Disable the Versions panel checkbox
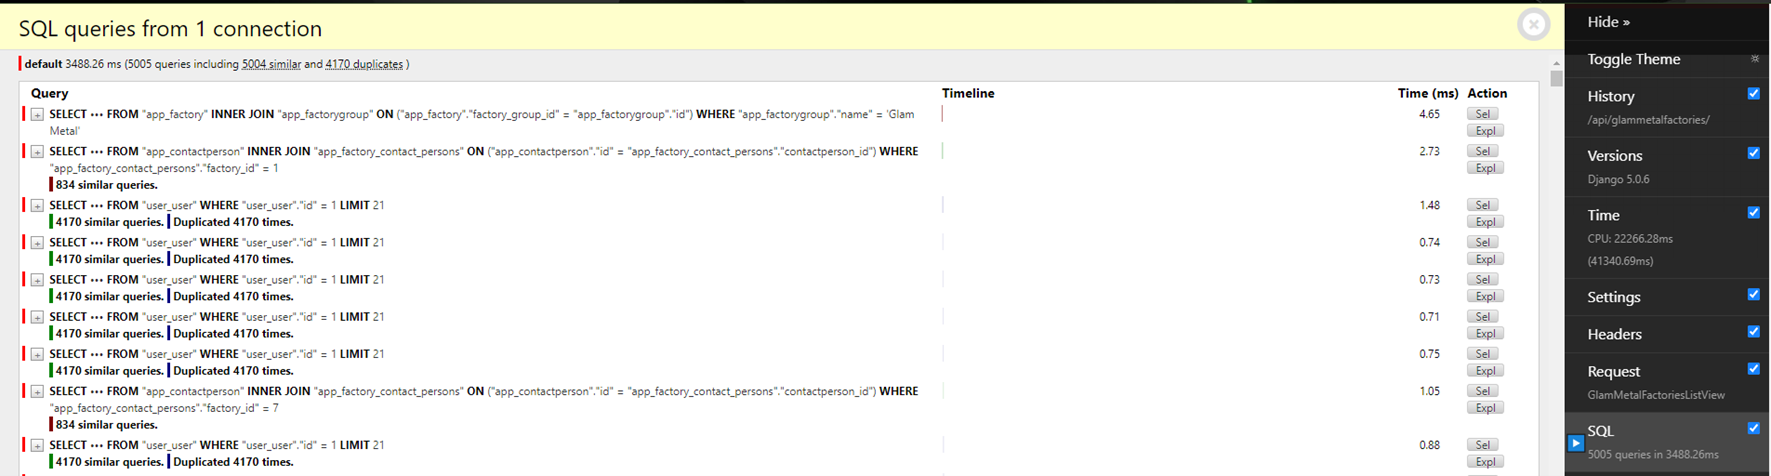 click(x=1753, y=153)
